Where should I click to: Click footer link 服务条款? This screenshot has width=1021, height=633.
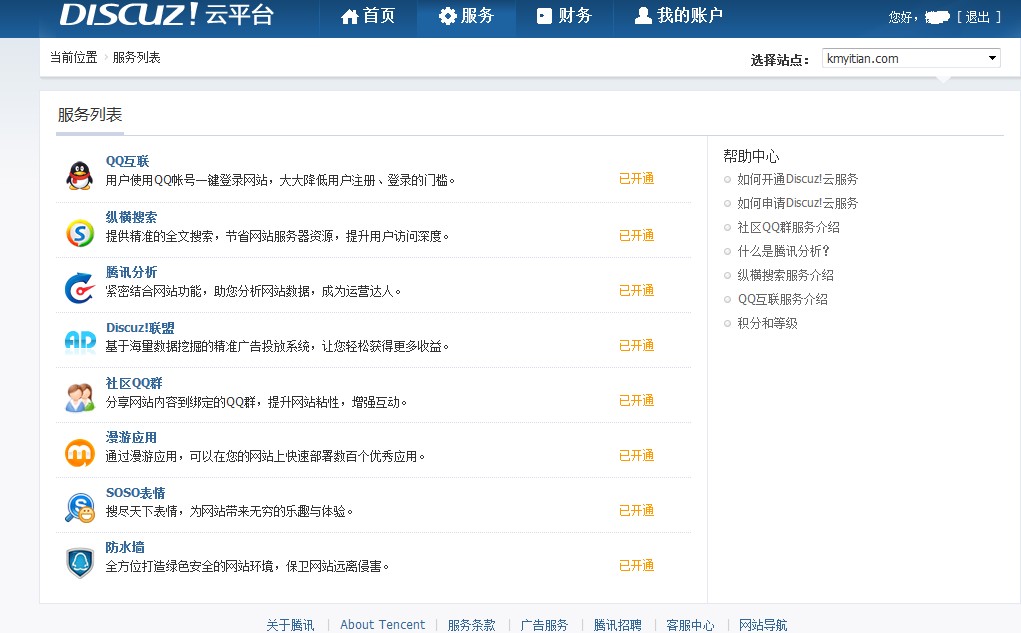pyautogui.click(x=471, y=625)
